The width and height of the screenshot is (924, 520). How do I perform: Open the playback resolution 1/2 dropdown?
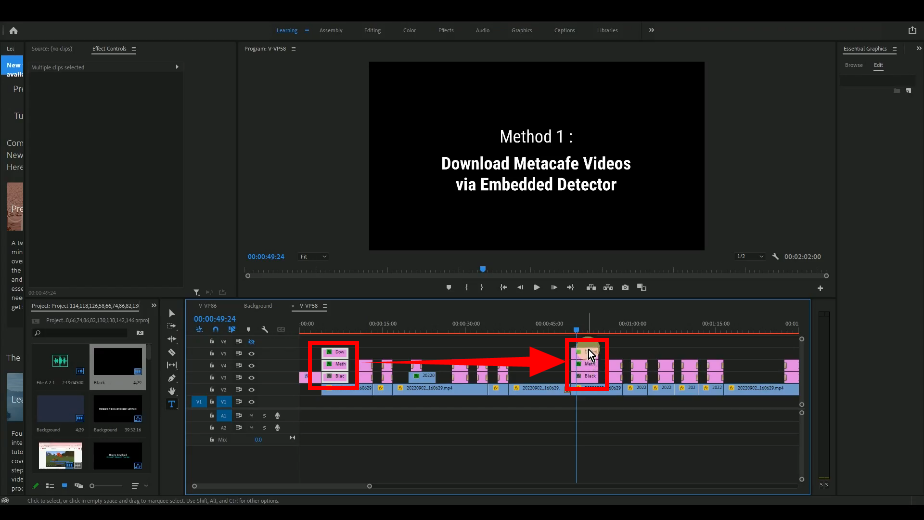750,256
